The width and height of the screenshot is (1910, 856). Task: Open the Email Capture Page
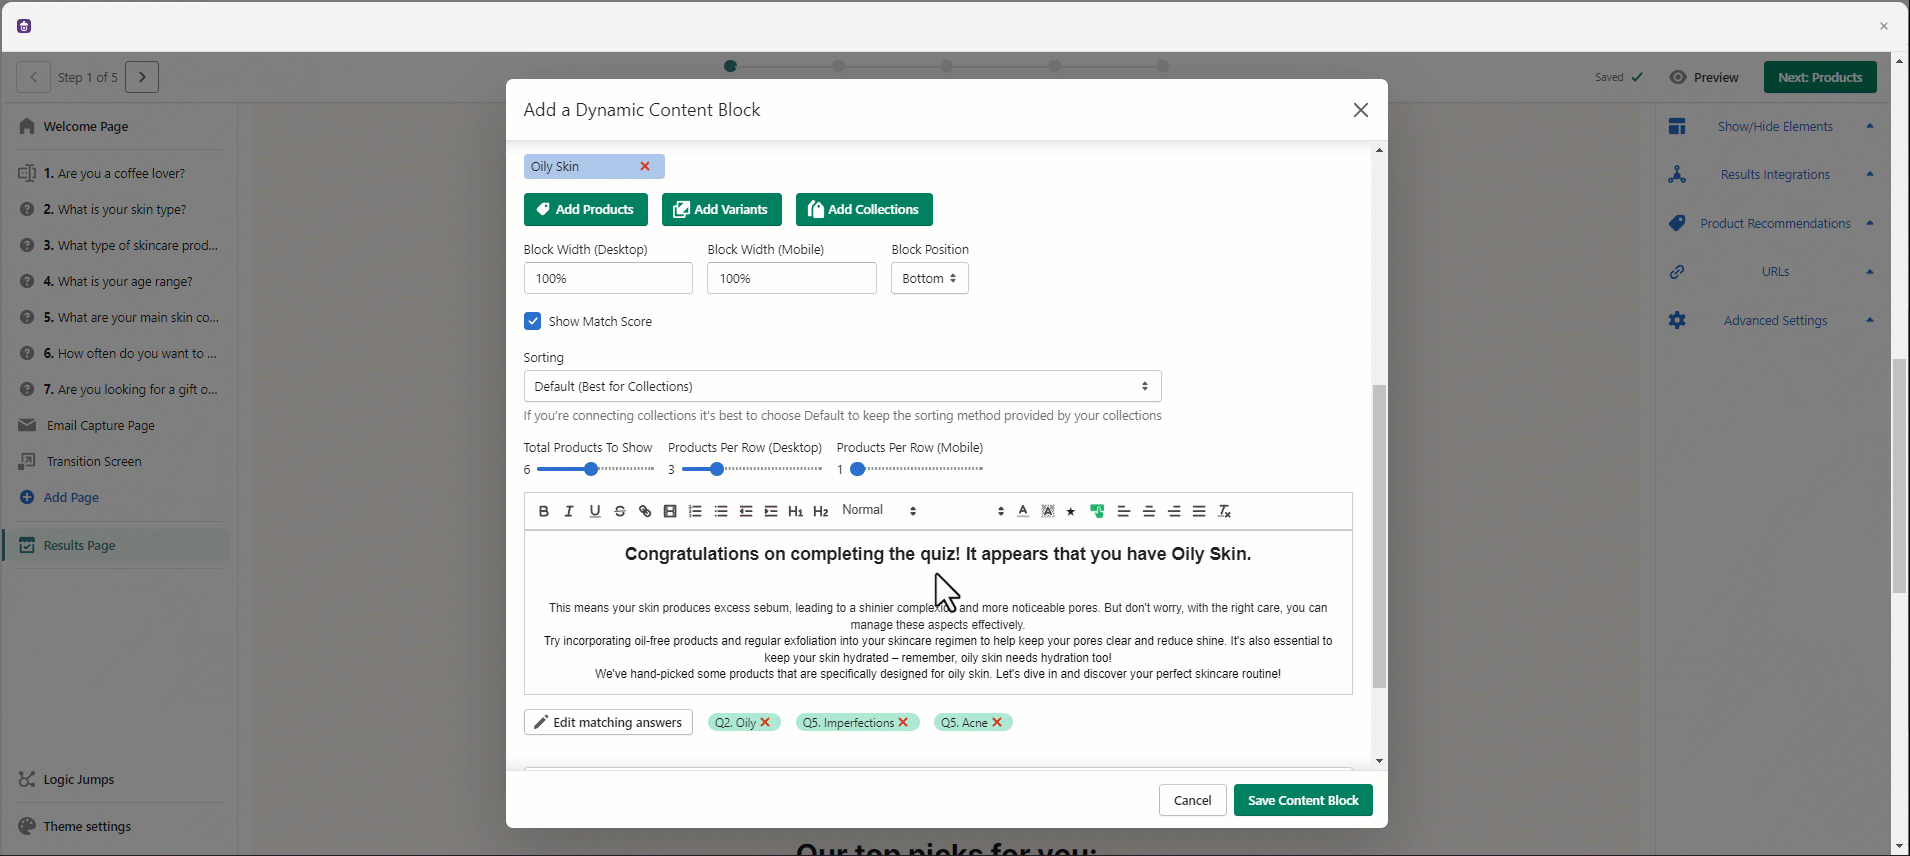(100, 426)
